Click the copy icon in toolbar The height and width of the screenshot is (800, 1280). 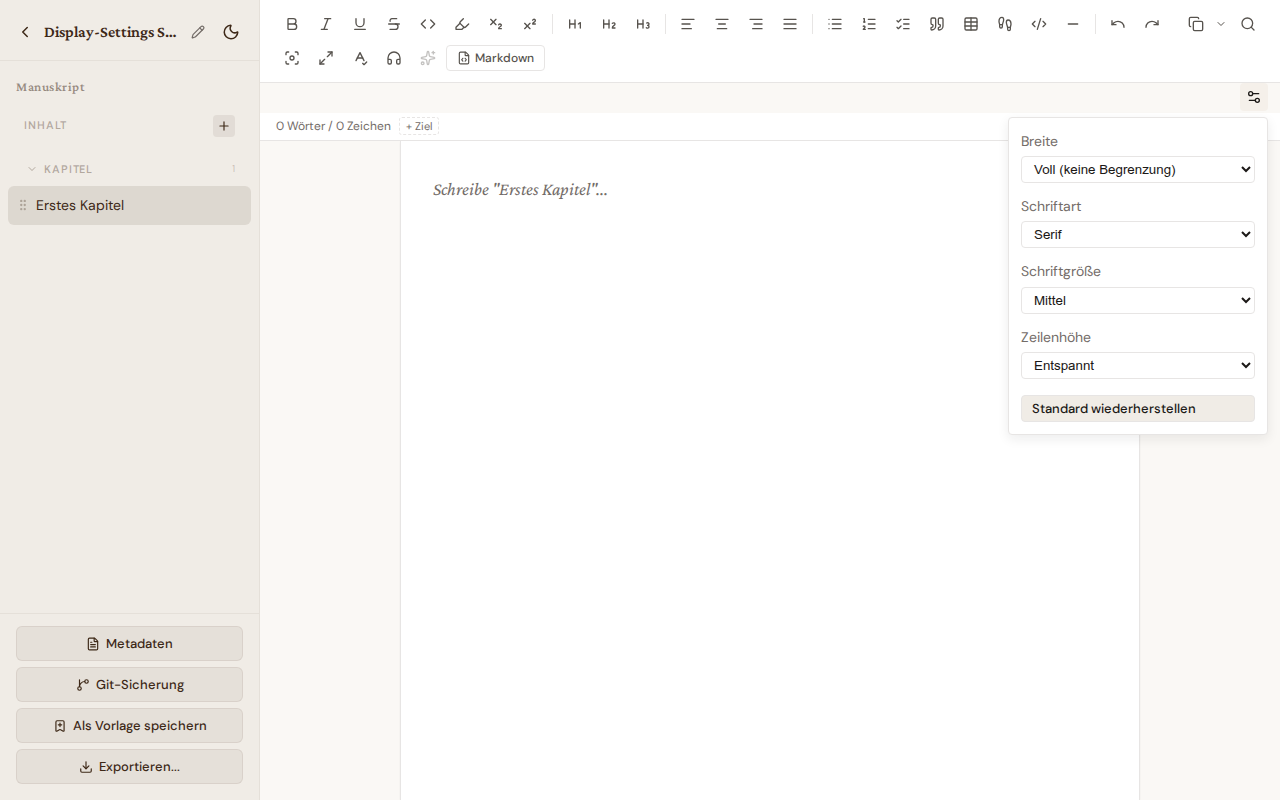pos(1196,24)
